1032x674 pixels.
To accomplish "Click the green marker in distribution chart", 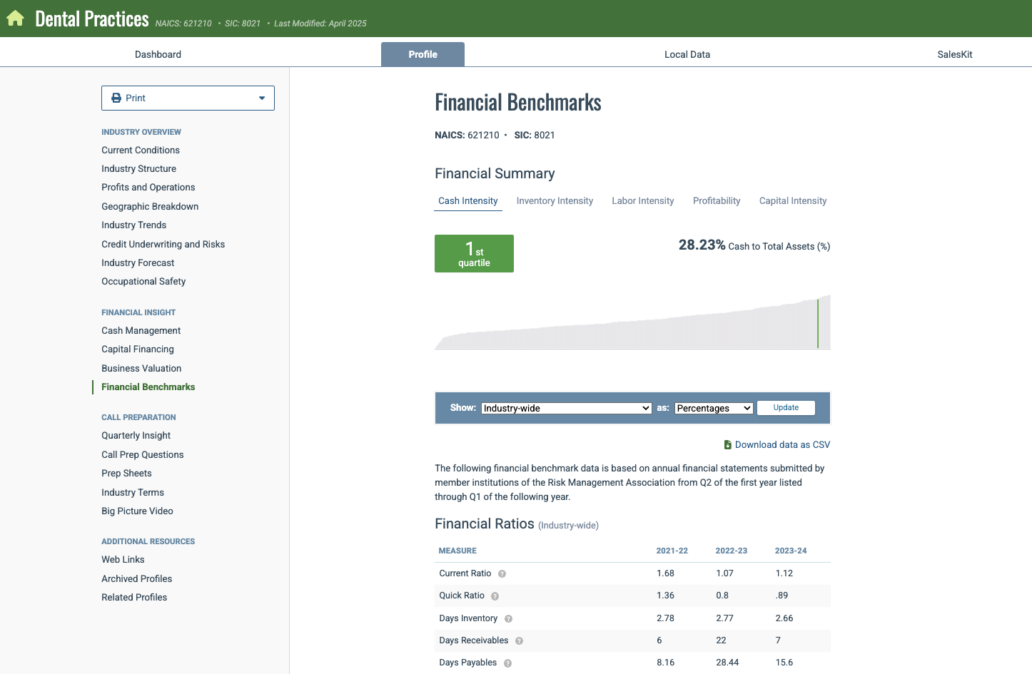I will coord(817,323).
